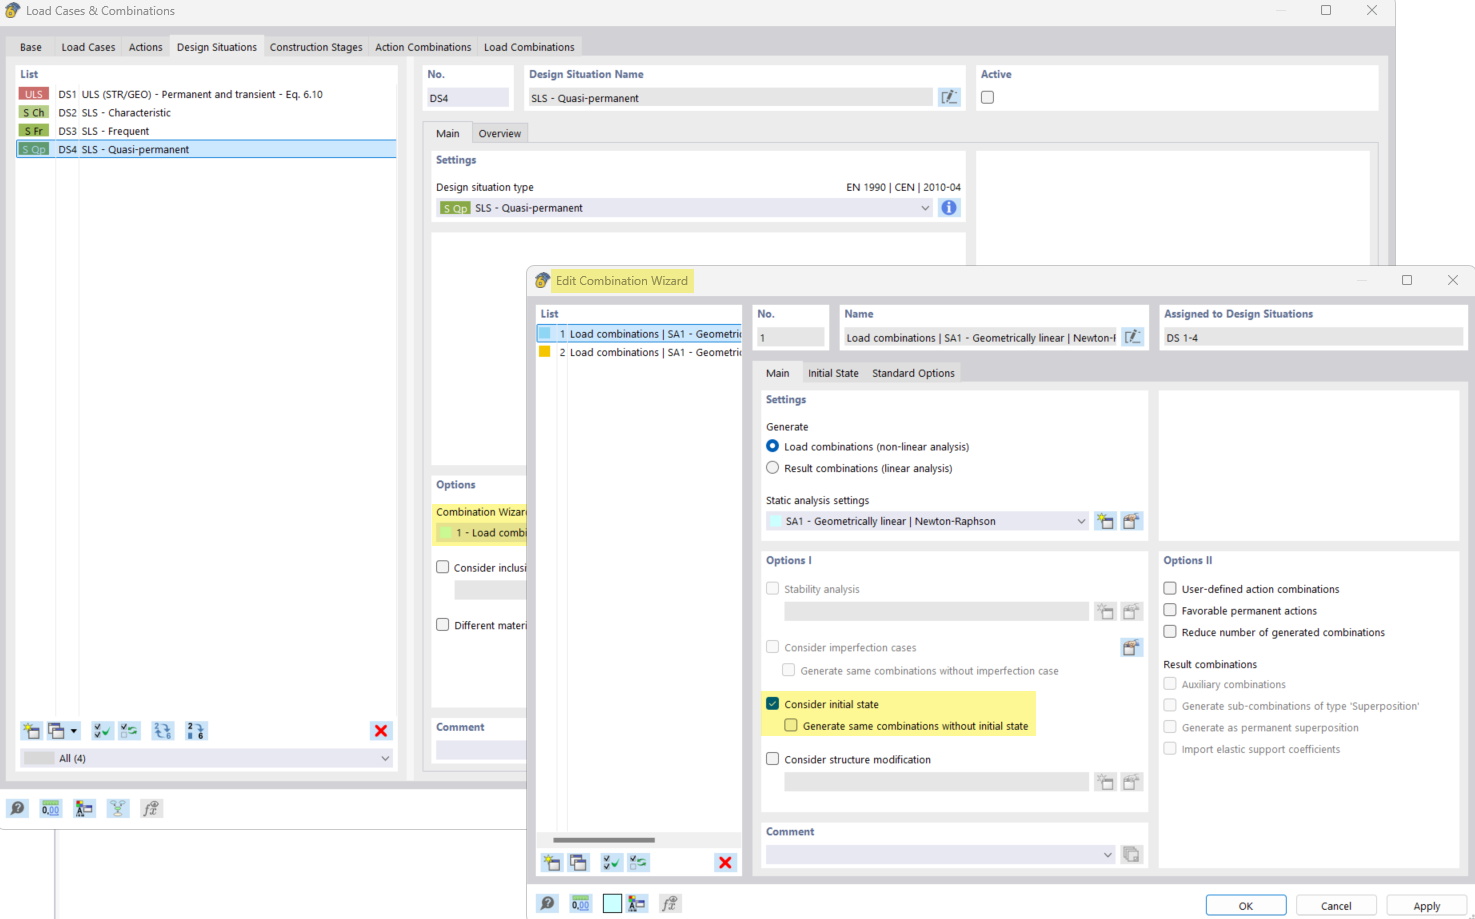Open Standard Options tab in wizard
1475x919 pixels.
(x=913, y=373)
